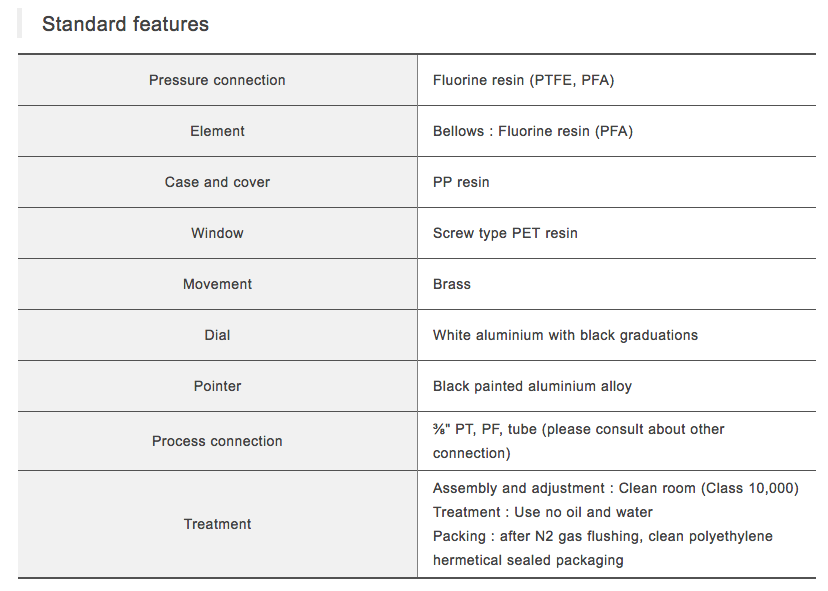Click 'Screw type PET resin' text
This screenshot has width=828, height=591.
(505, 233)
